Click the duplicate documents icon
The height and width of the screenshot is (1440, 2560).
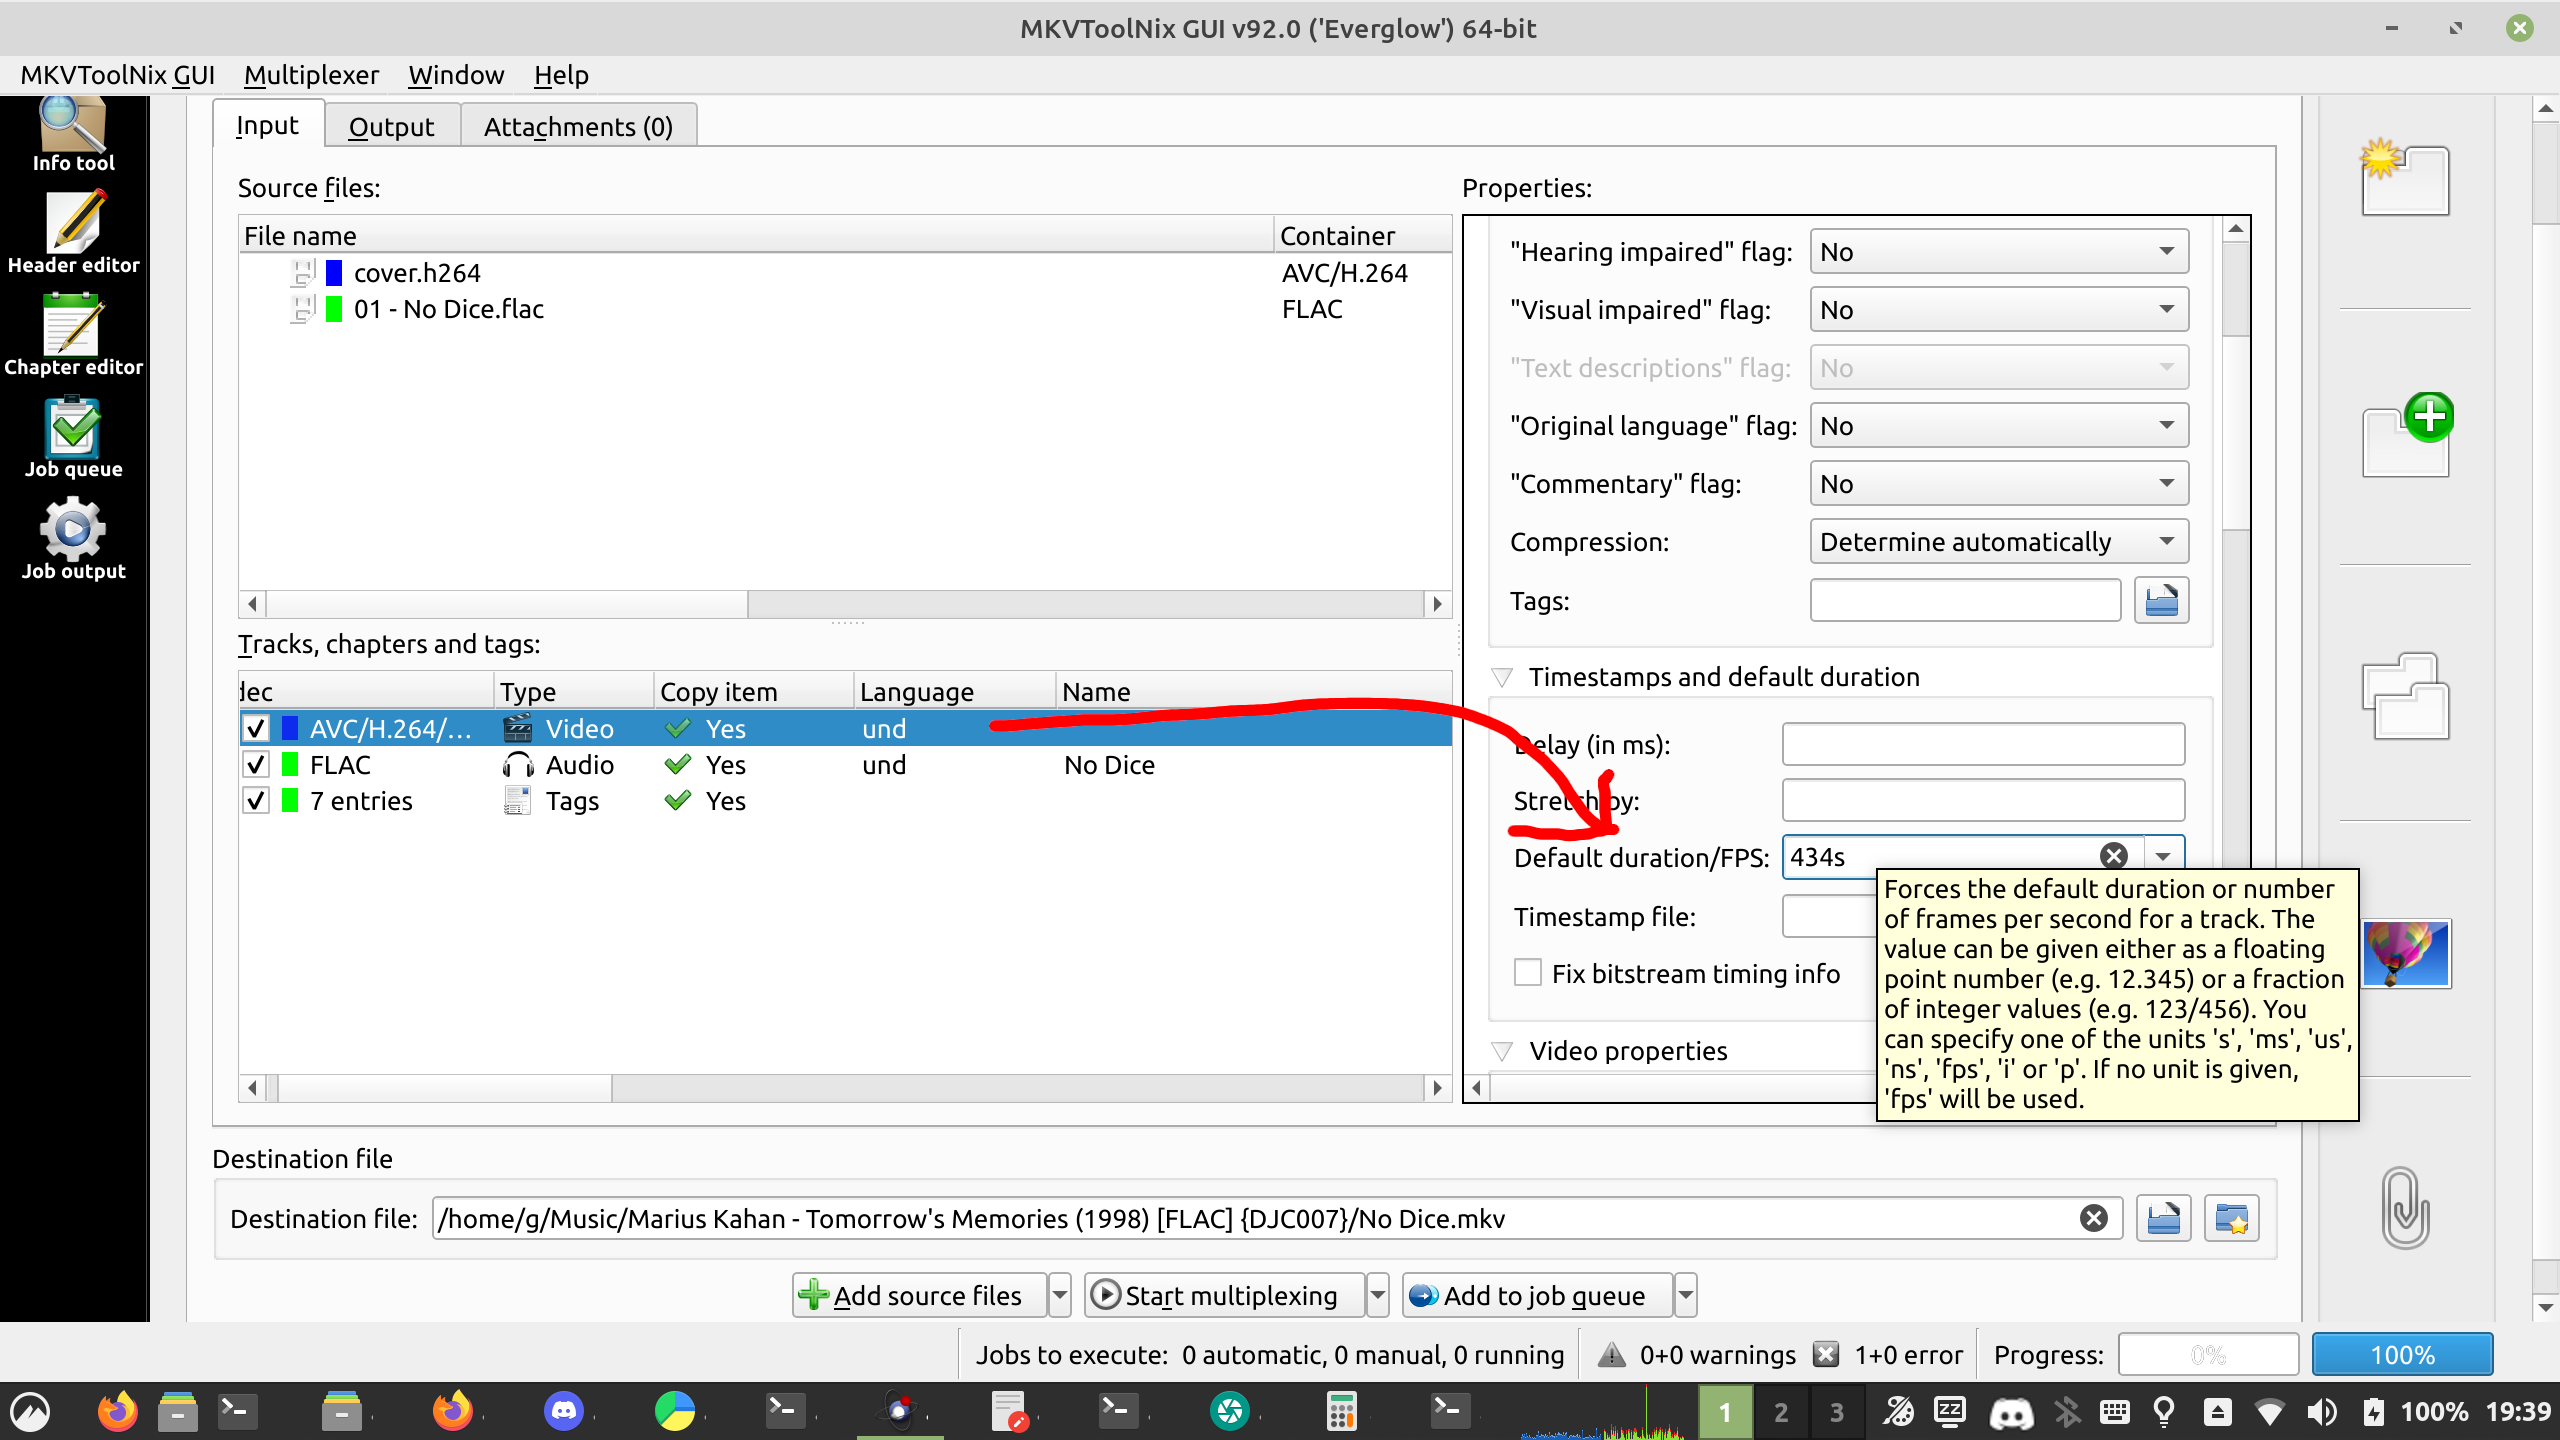tap(2405, 697)
